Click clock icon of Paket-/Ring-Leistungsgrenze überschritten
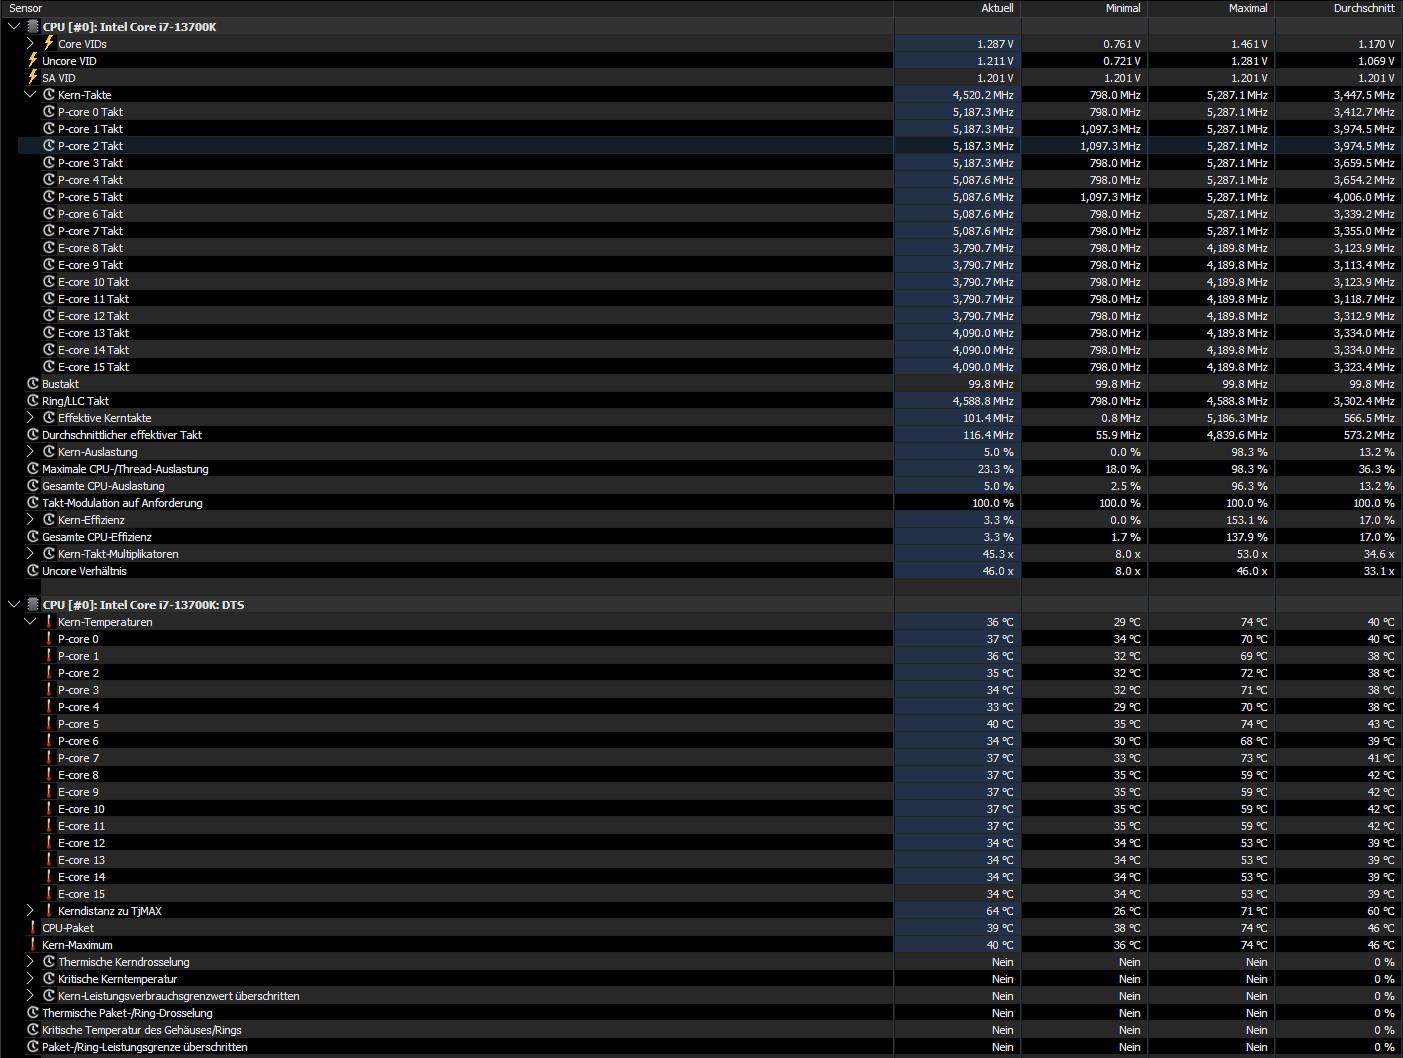 [x=33, y=1047]
